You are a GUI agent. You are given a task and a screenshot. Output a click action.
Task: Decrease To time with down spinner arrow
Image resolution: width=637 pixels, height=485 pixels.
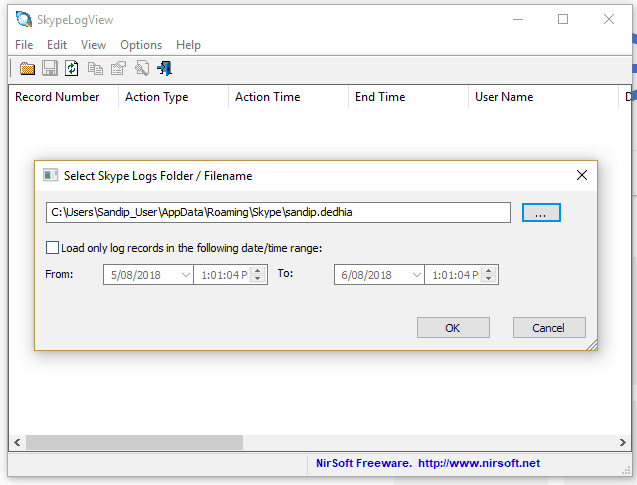(489, 279)
